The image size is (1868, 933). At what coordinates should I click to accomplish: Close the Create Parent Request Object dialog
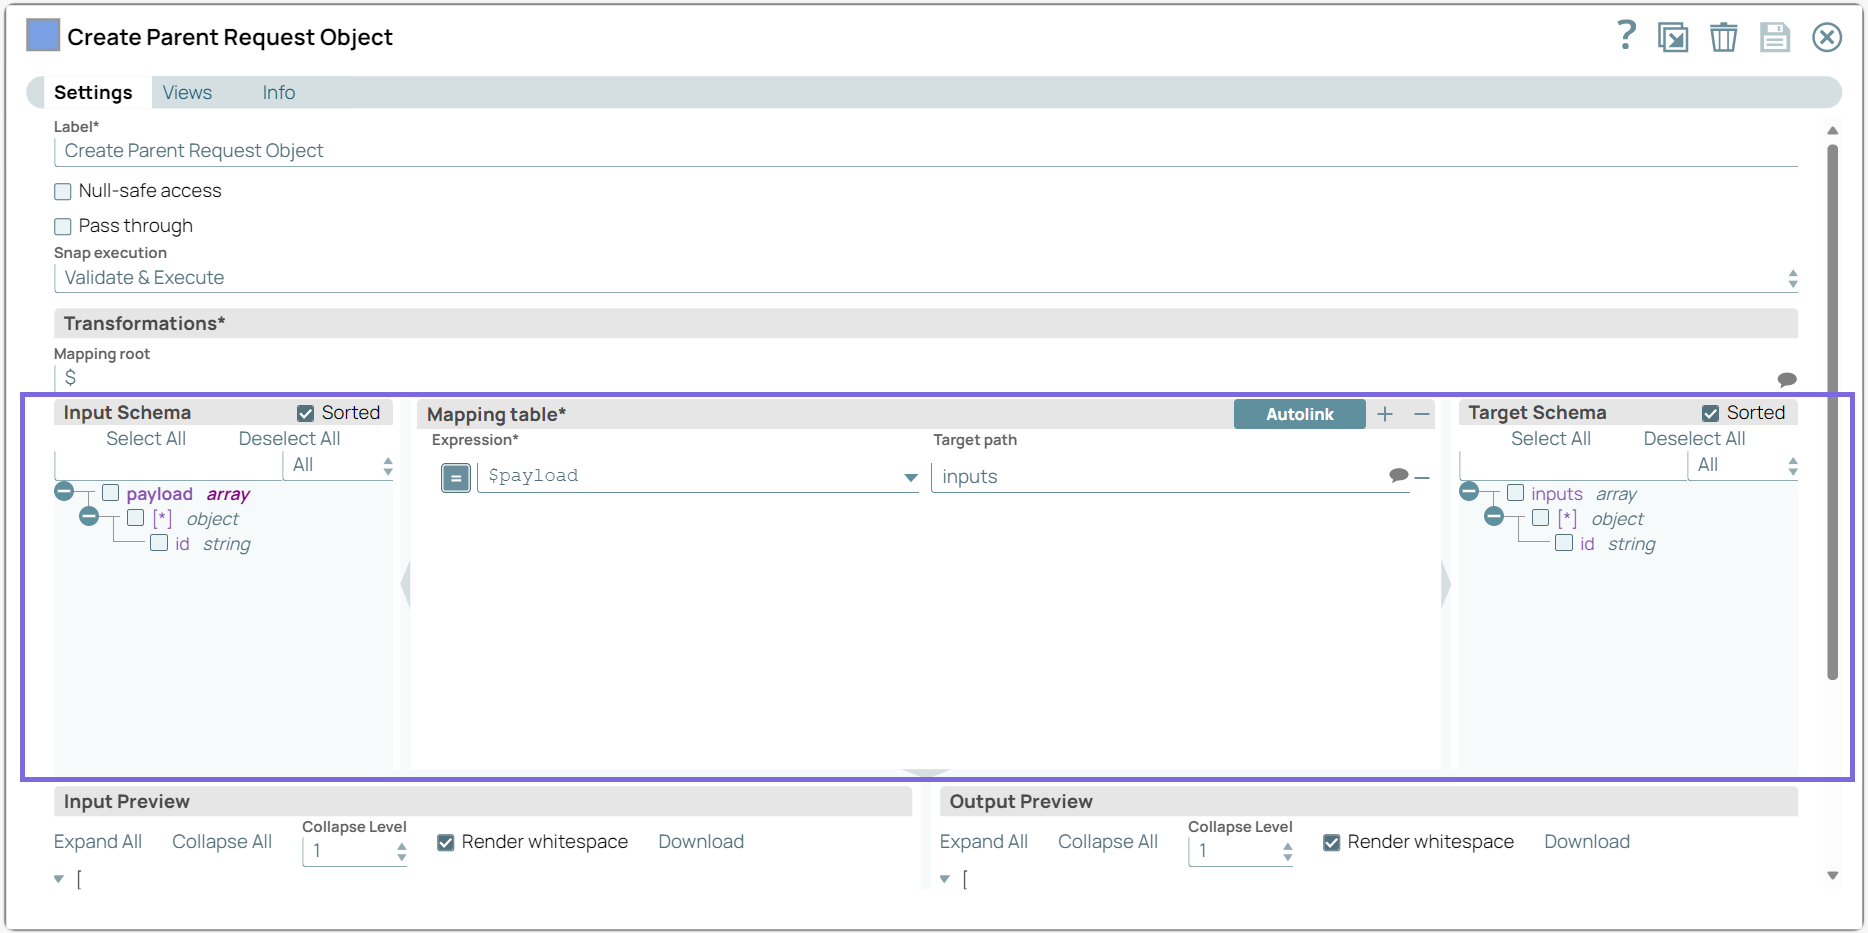[x=1827, y=37]
